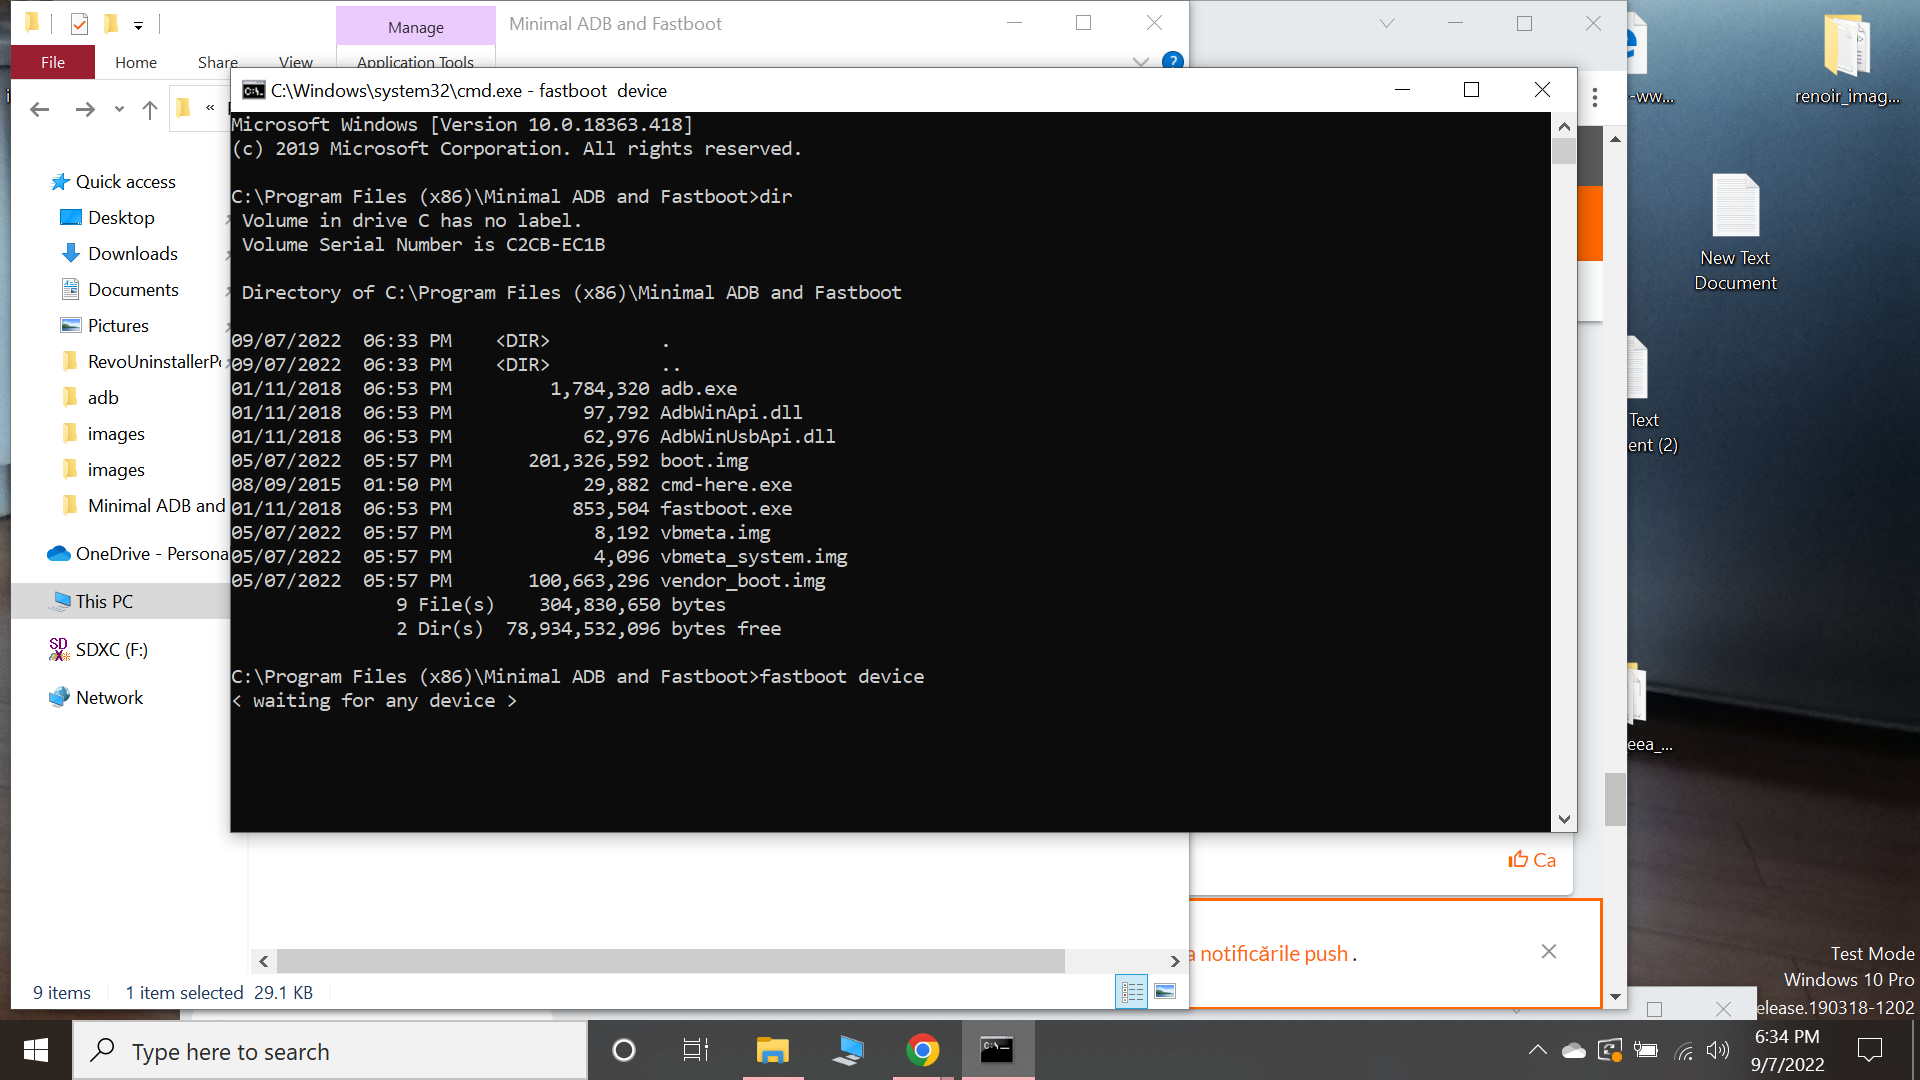Open network Wi-Fi tray icon
The width and height of the screenshot is (1920, 1080).
tap(1684, 1050)
